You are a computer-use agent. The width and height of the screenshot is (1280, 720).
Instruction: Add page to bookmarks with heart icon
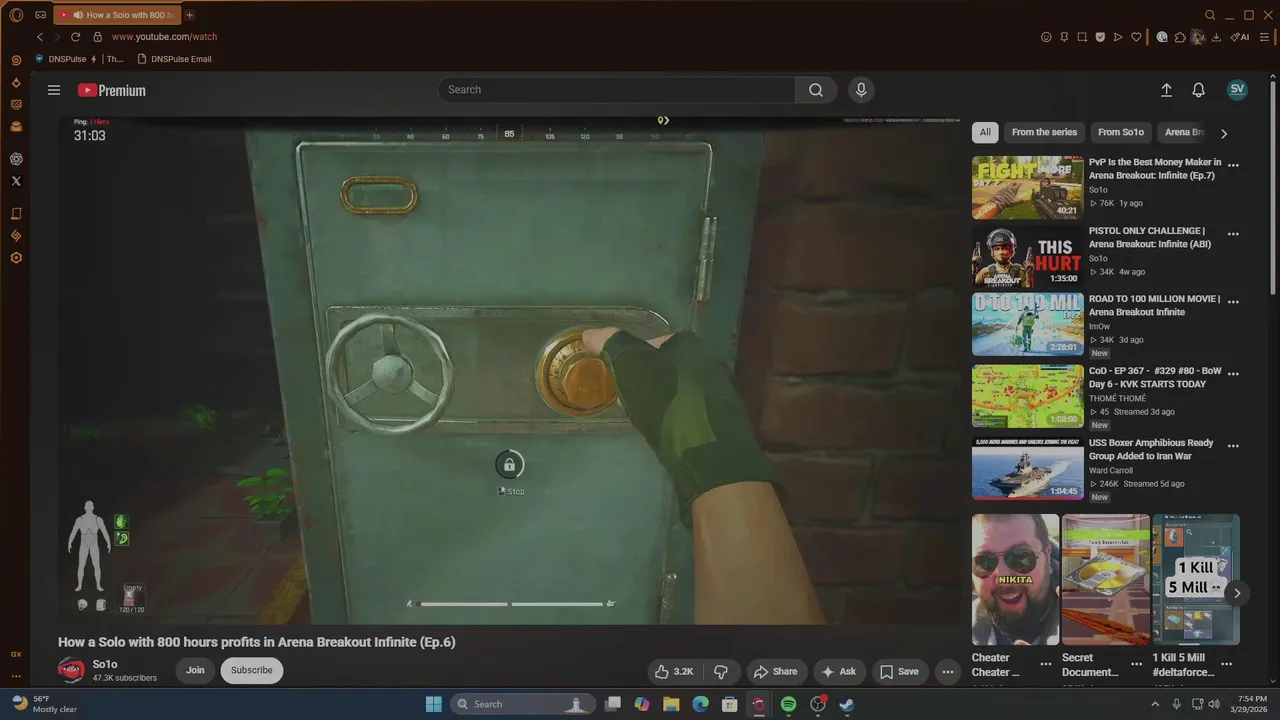[x=1136, y=37]
